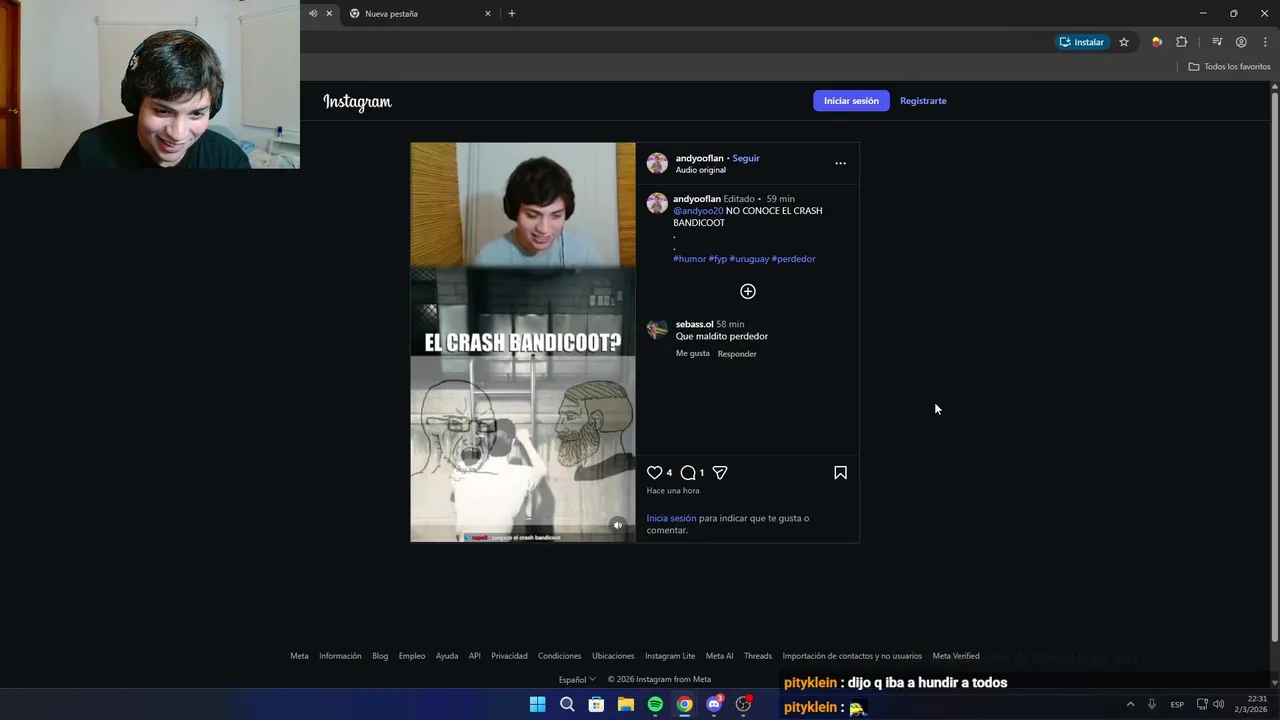Open the API footer link

475,656
